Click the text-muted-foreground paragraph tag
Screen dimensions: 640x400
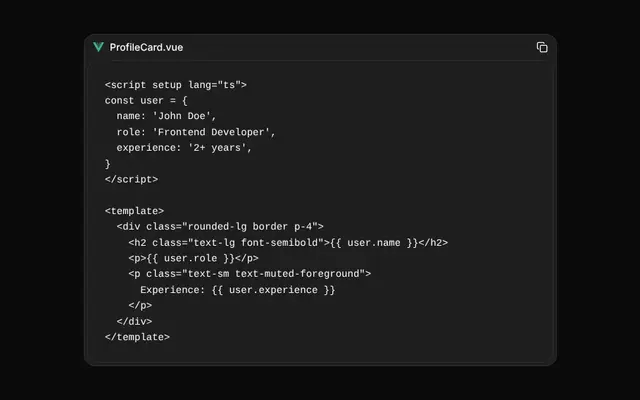tap(250, 274)
